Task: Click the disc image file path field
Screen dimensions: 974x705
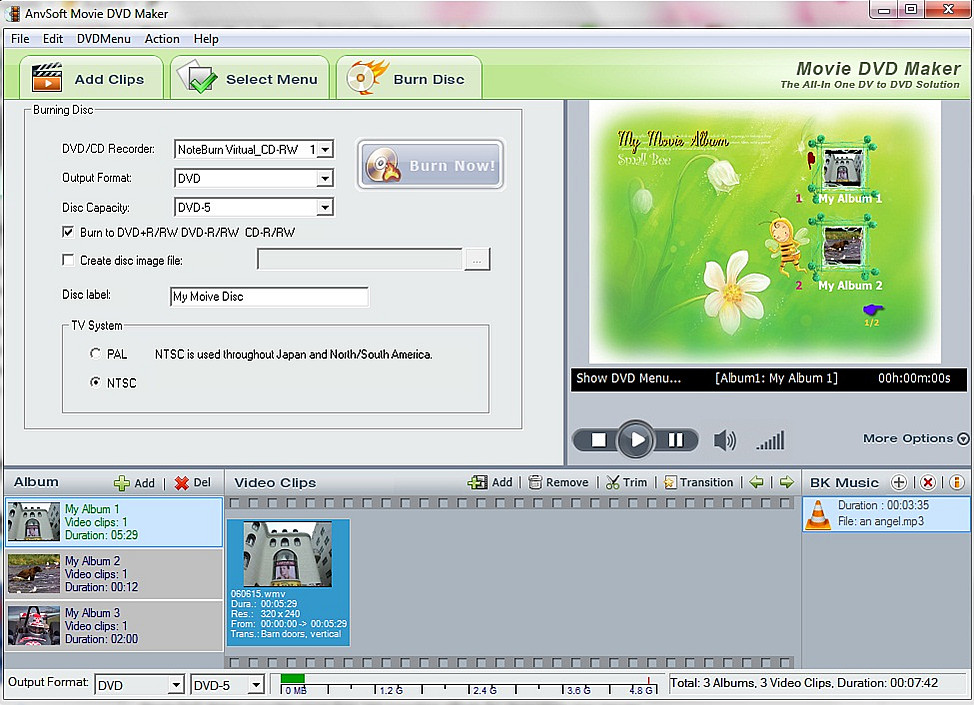Action: point(360,260)
